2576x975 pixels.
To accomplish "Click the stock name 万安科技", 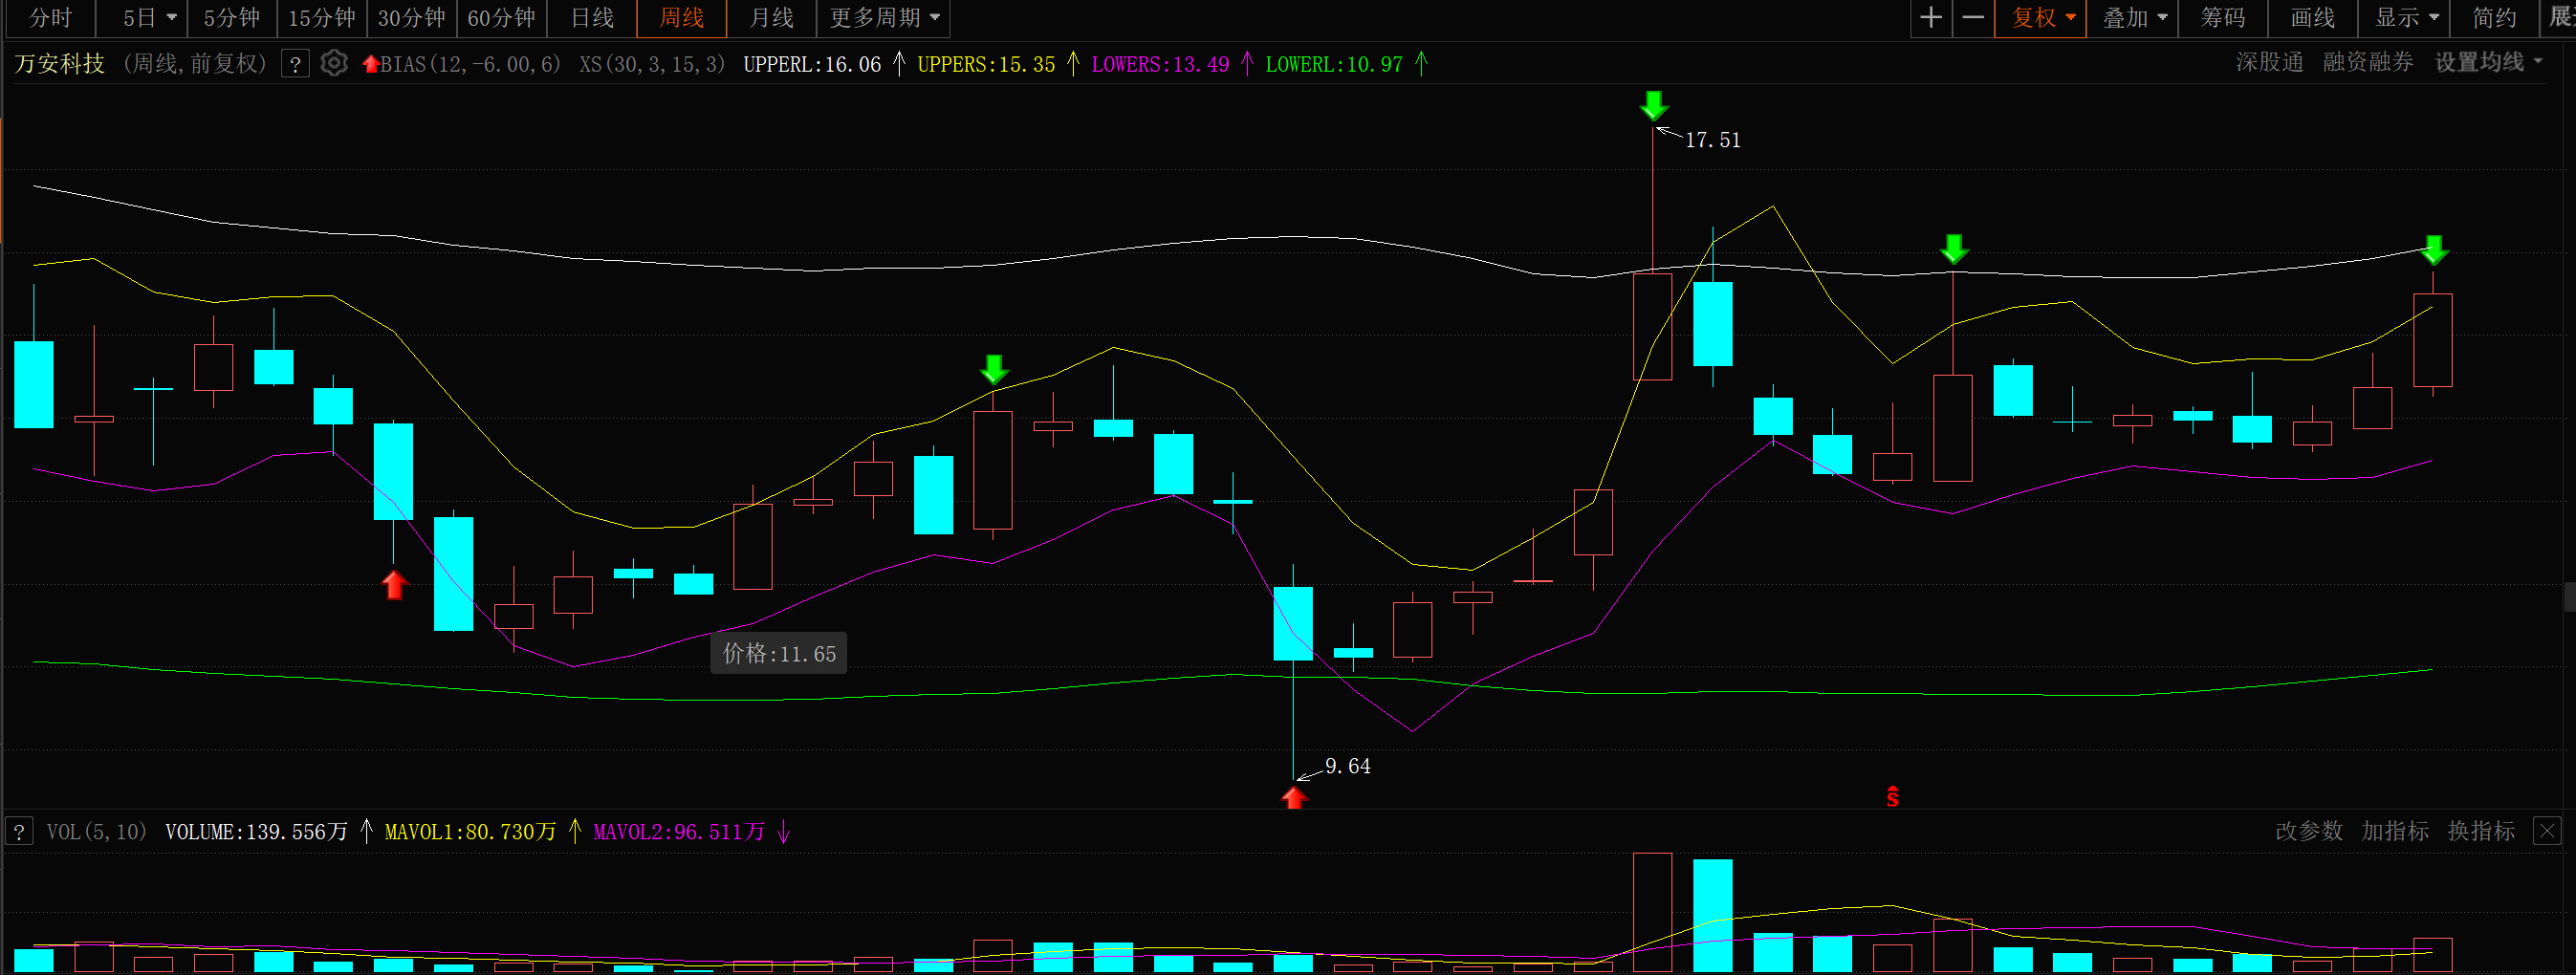I will click(60, 64).
